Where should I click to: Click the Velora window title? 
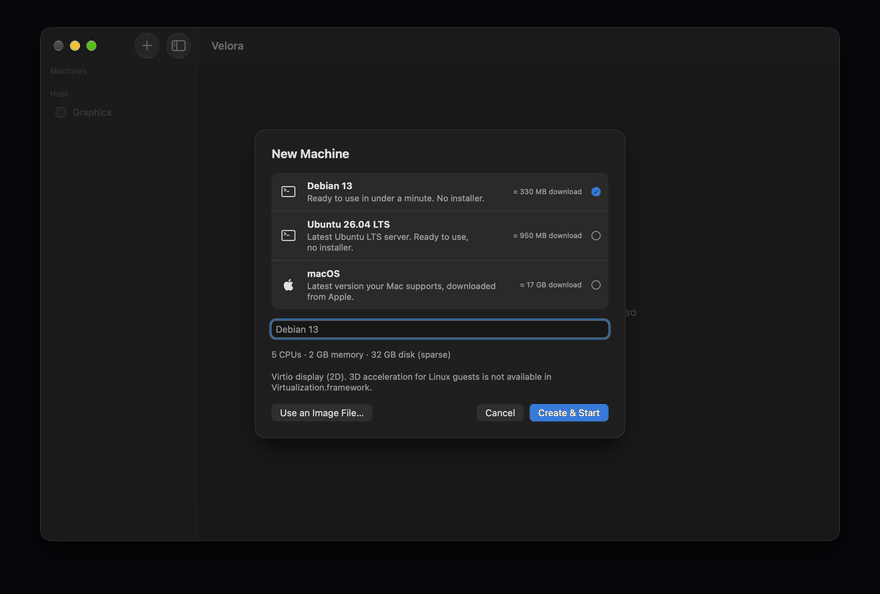227,45
